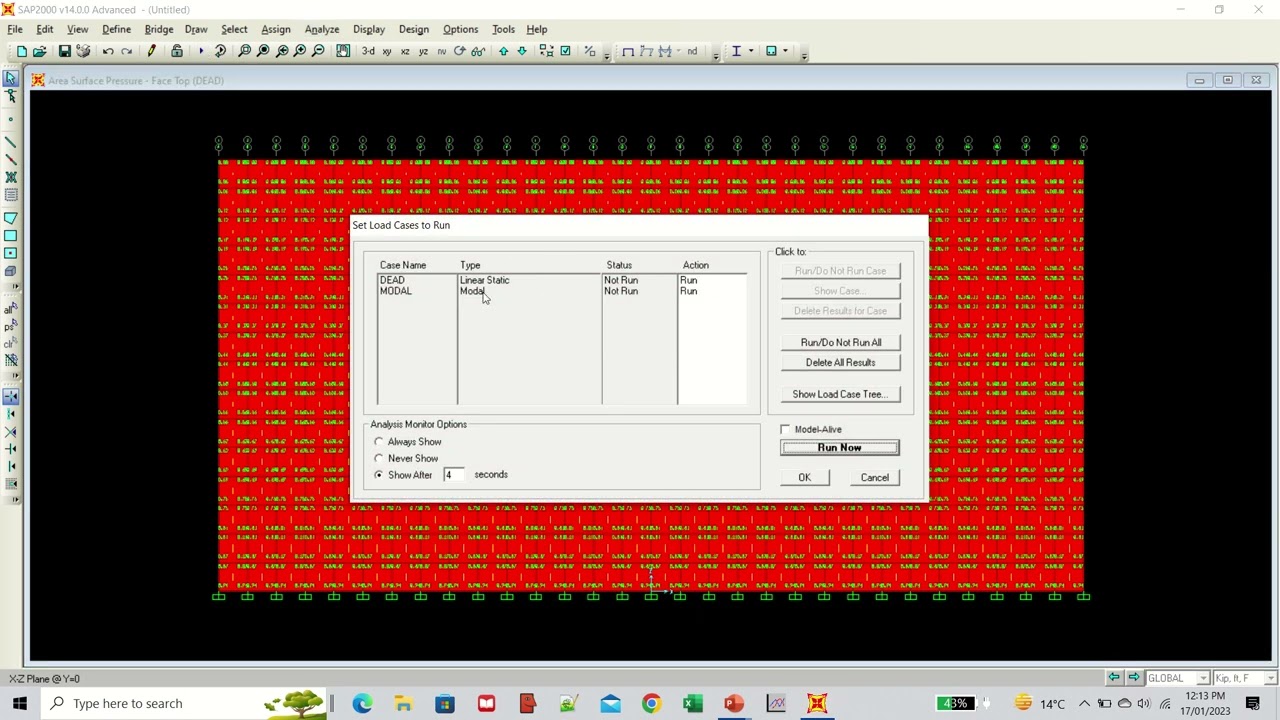The width and height of the screenshot is (1280, 720).
Task: Open the Define menu
Action: [x=116, y=29]
